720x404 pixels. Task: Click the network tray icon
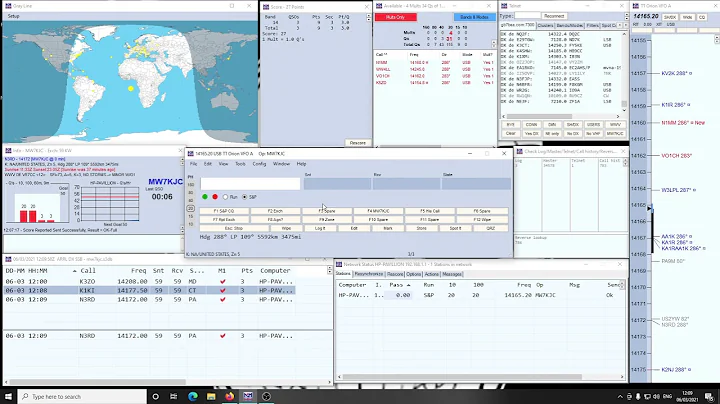tap(647, 397)
